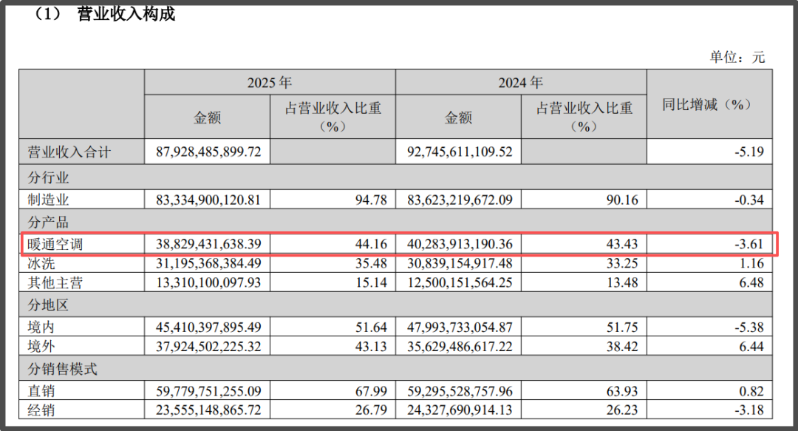Select the 营业收入合计 row label
Viewport: 798px width, 431px height.
click(69, 153)
